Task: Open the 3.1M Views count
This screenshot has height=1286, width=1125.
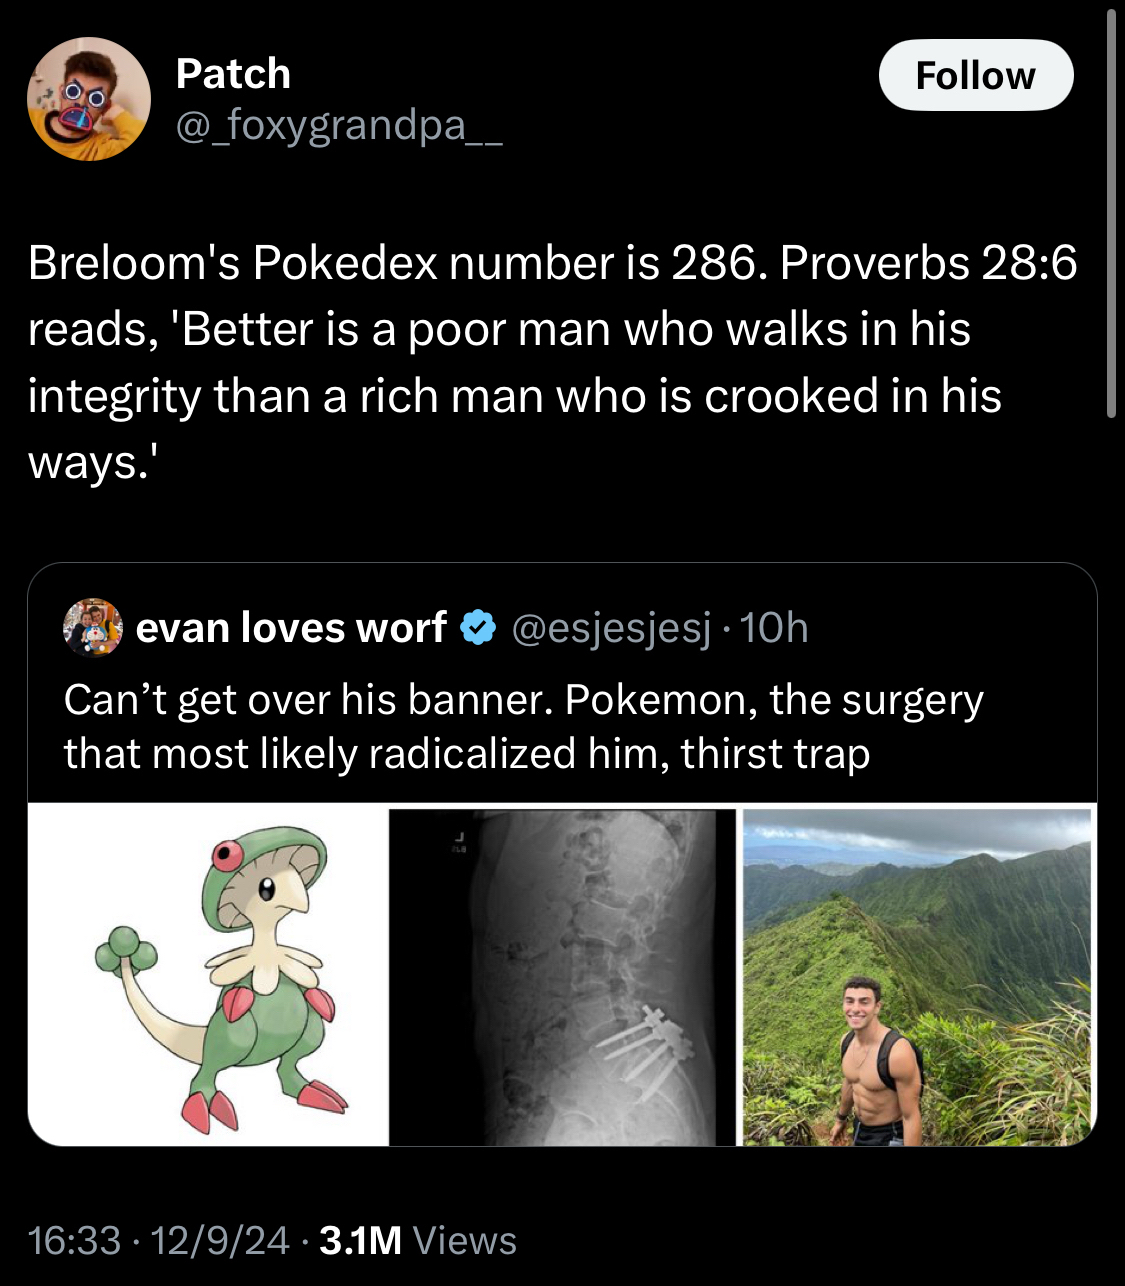Action: click(x=360, y=1240)
